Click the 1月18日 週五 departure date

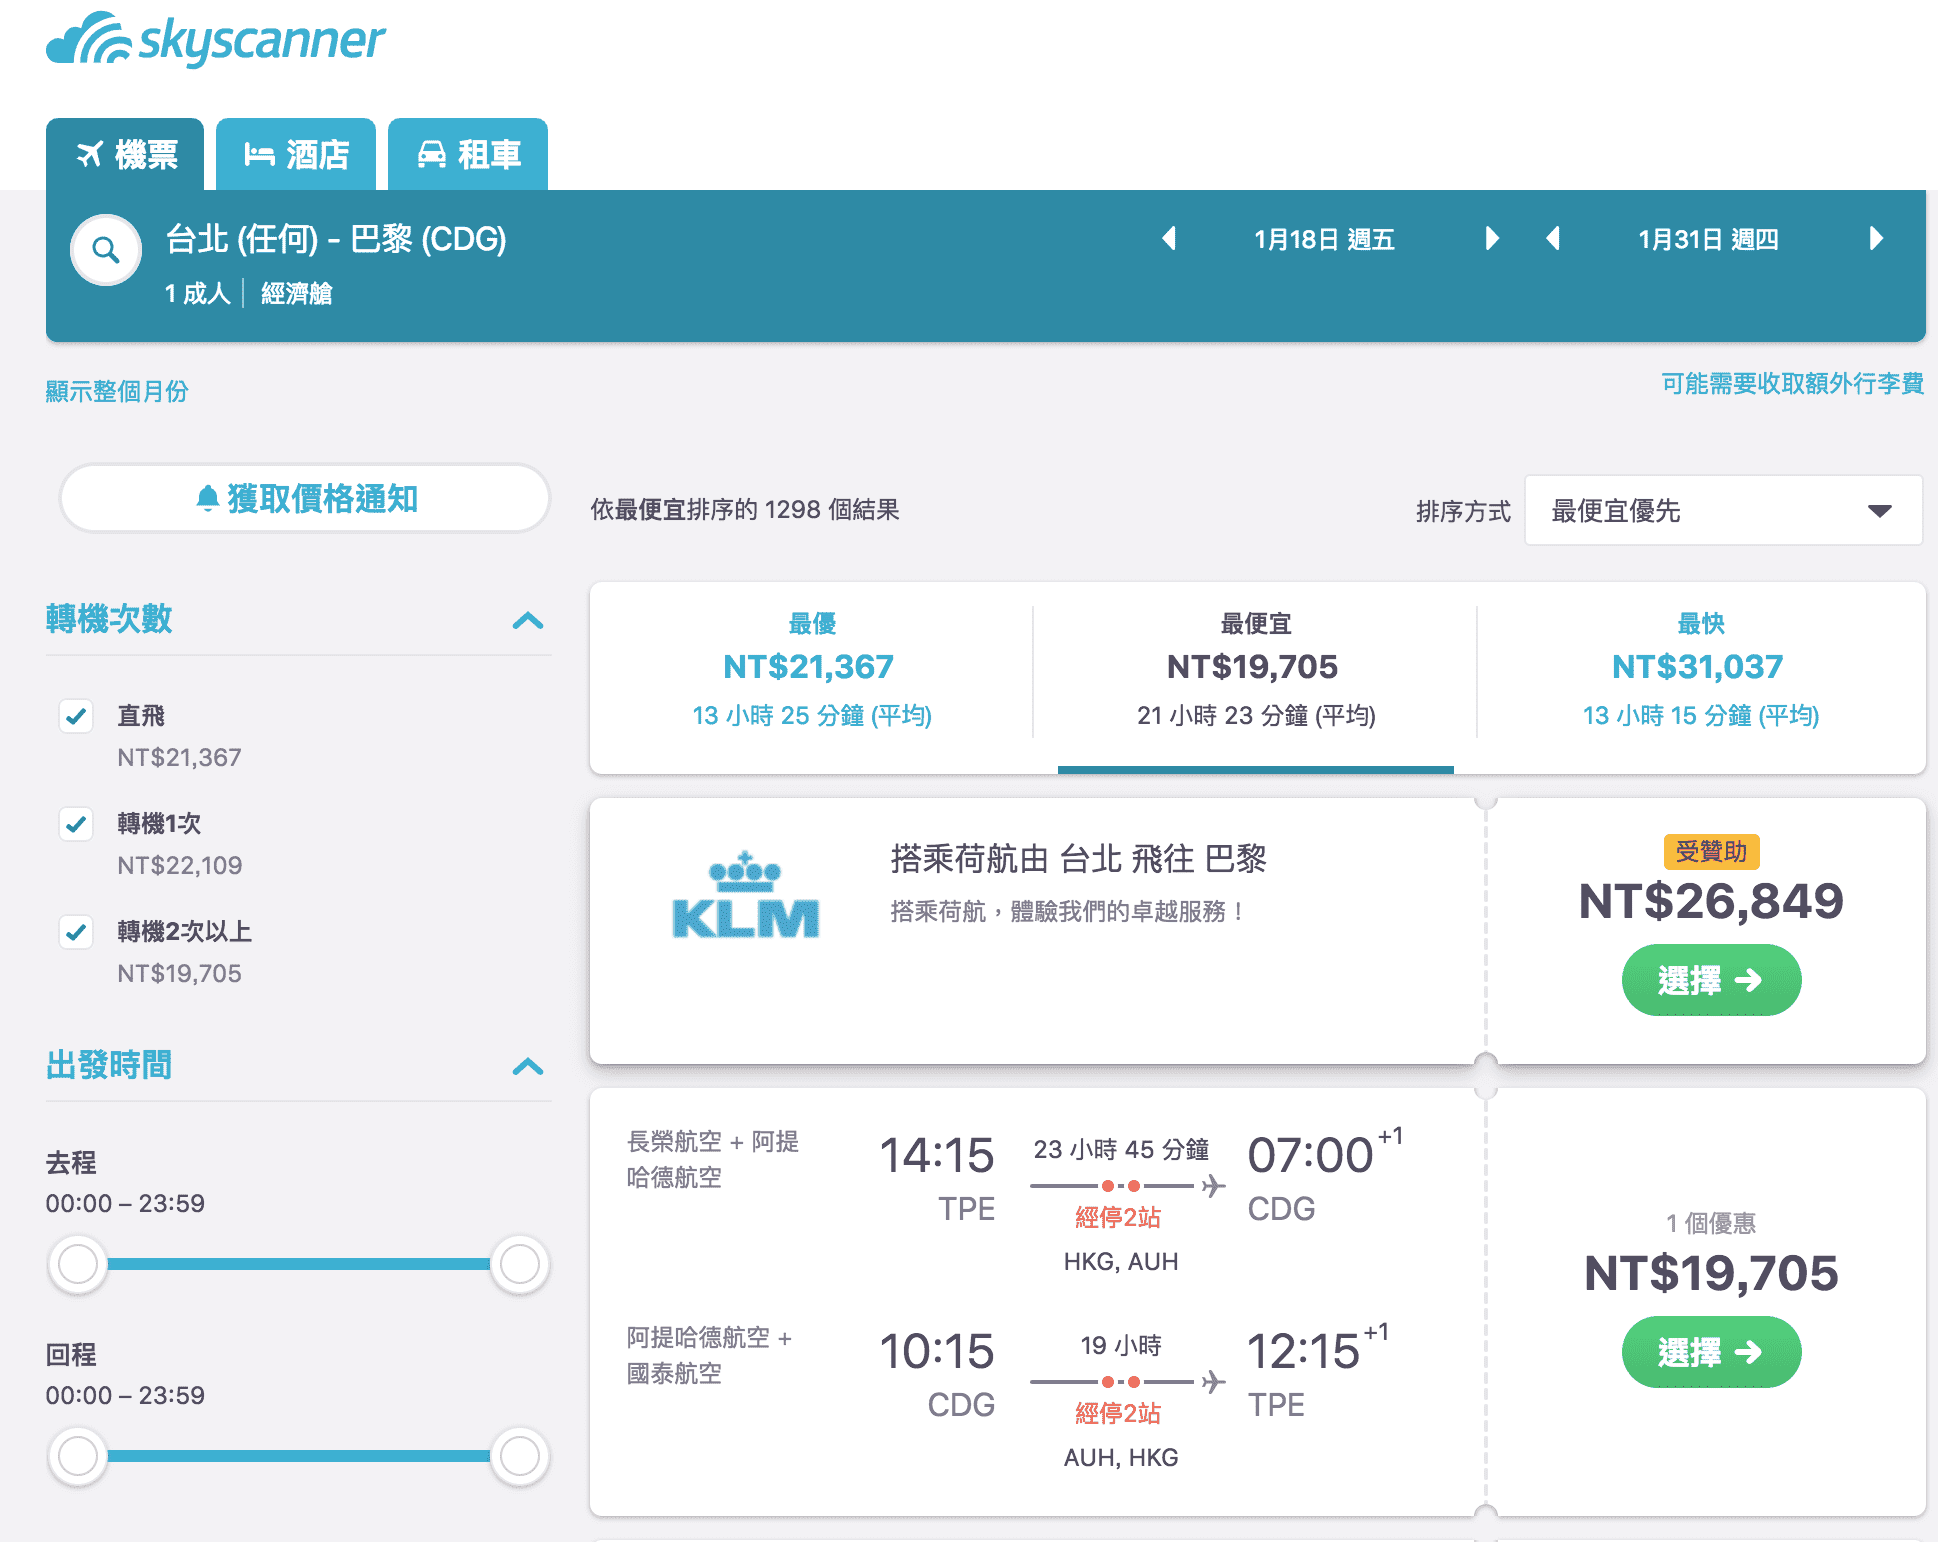[1324, 239]
